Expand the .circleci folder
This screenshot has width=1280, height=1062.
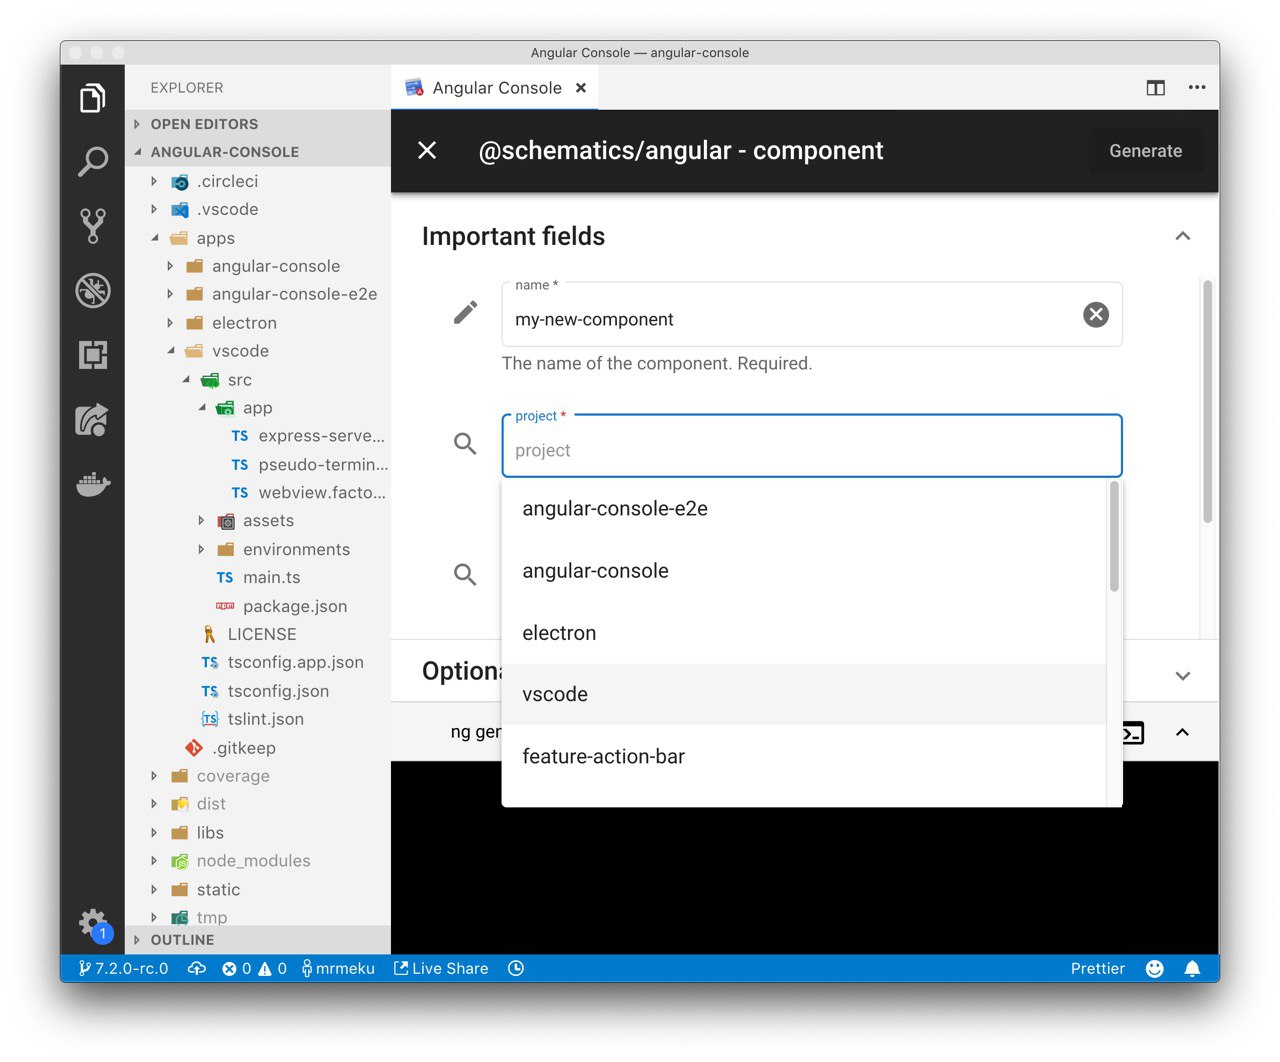(258, 181)
